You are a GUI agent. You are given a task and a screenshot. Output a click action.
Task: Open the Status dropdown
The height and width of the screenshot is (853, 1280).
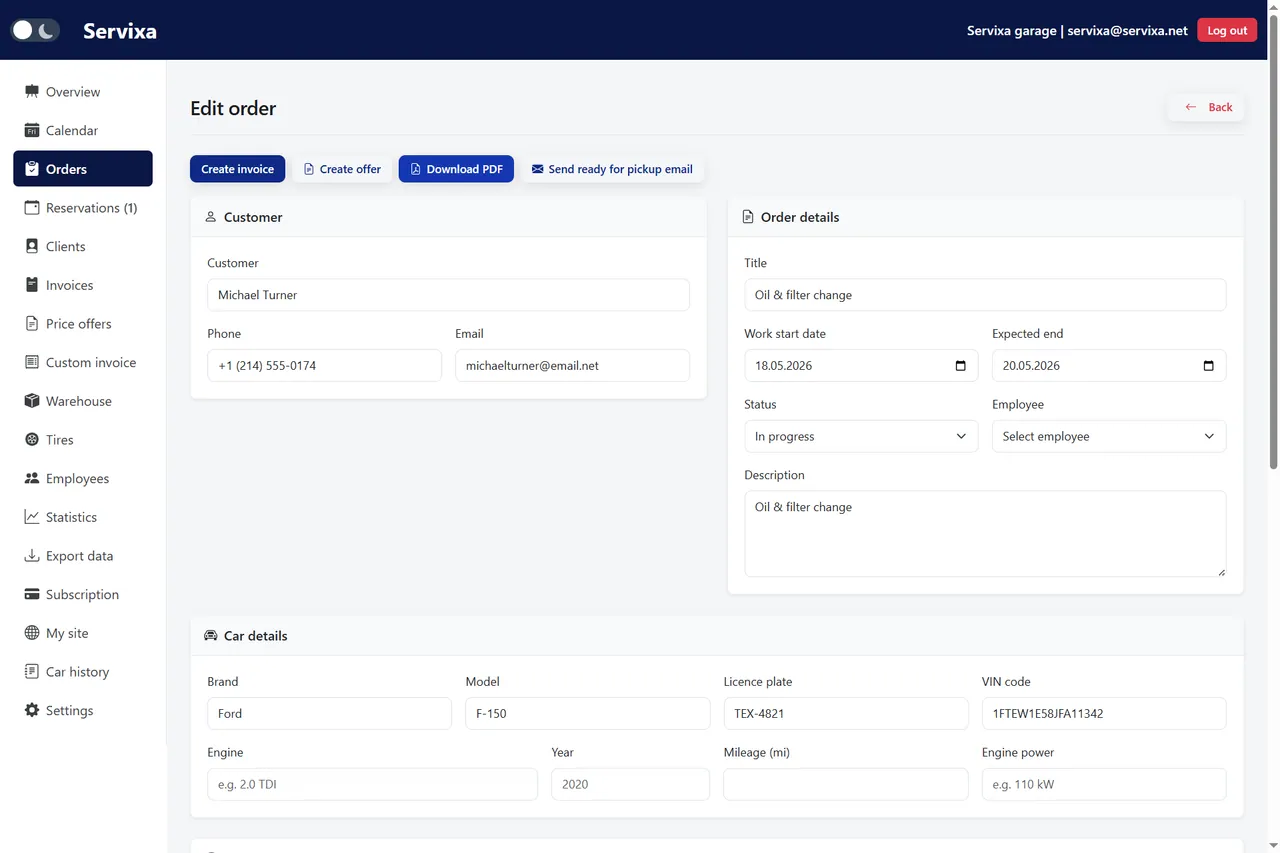[x=861, y=436]
